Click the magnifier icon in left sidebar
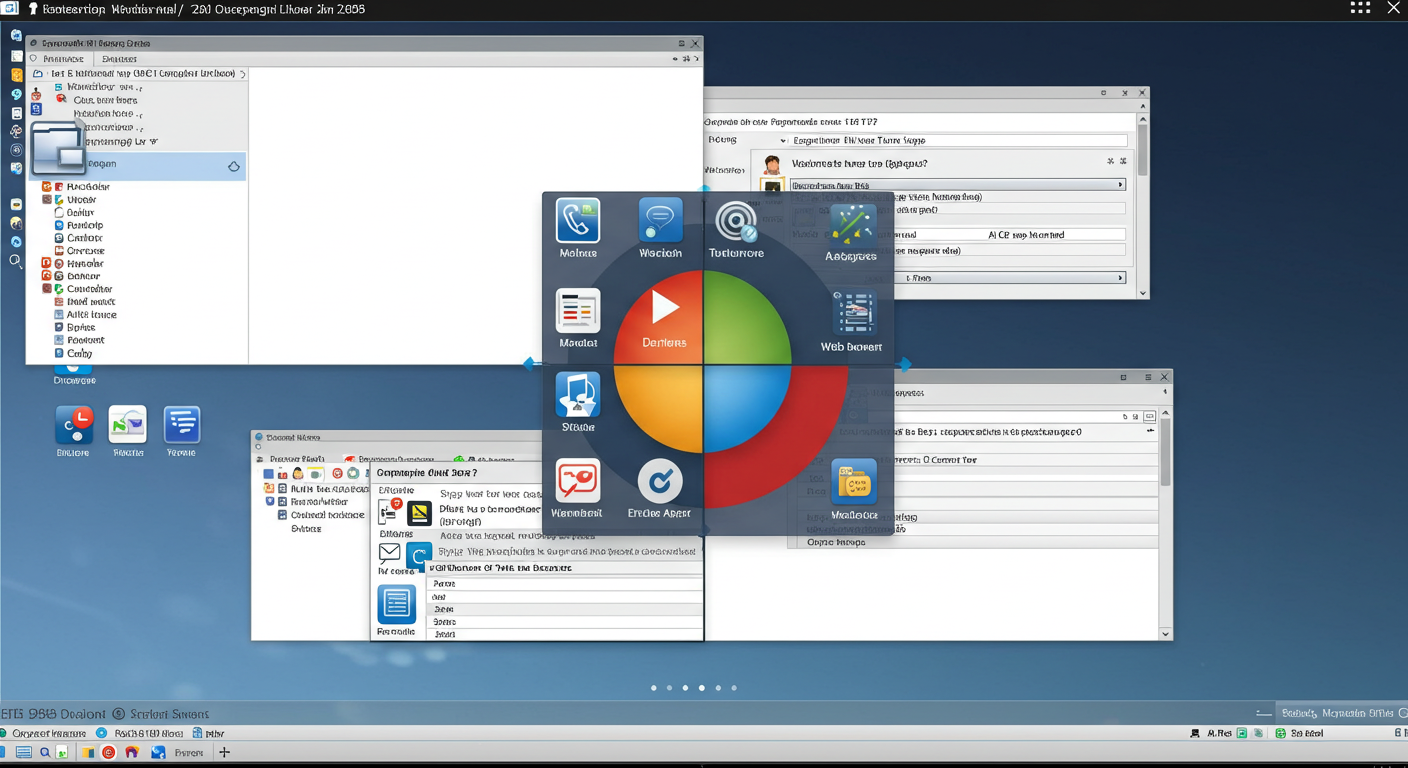Screen dimensions: 1408x768 16,261
